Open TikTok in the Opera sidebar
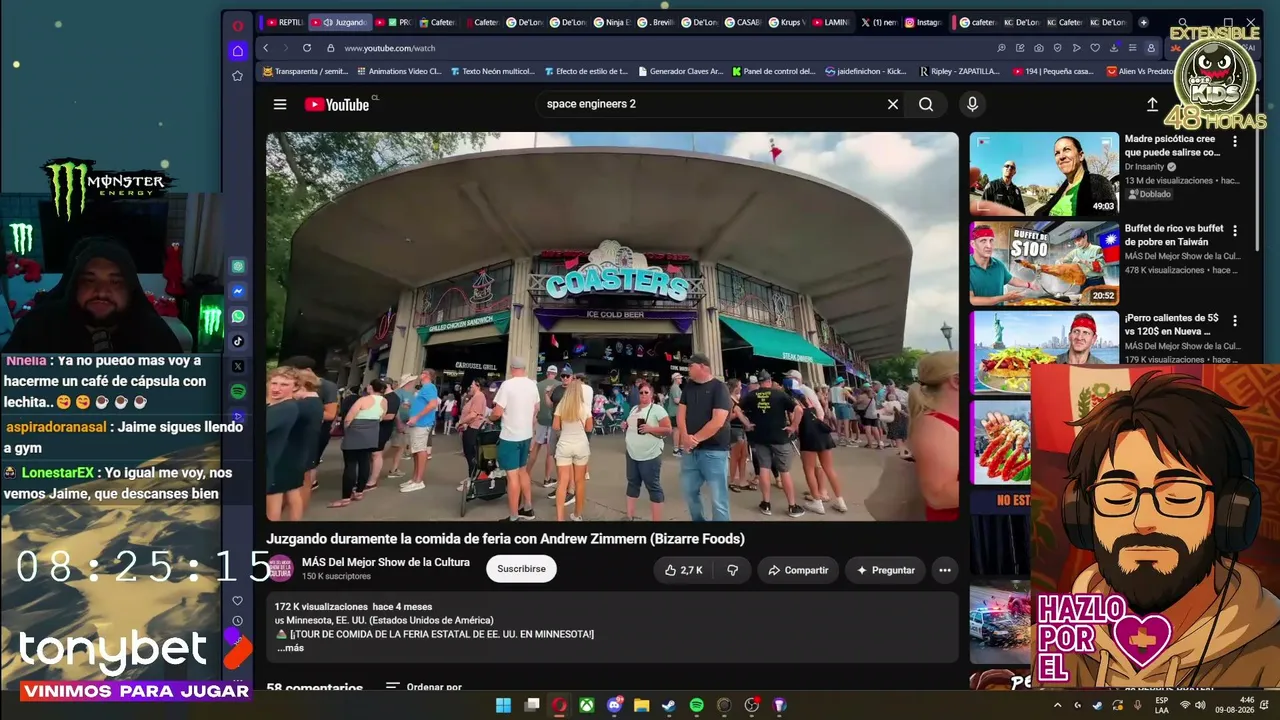The height and width of the screenshot is (720, 1280). [x=238, y=341]
